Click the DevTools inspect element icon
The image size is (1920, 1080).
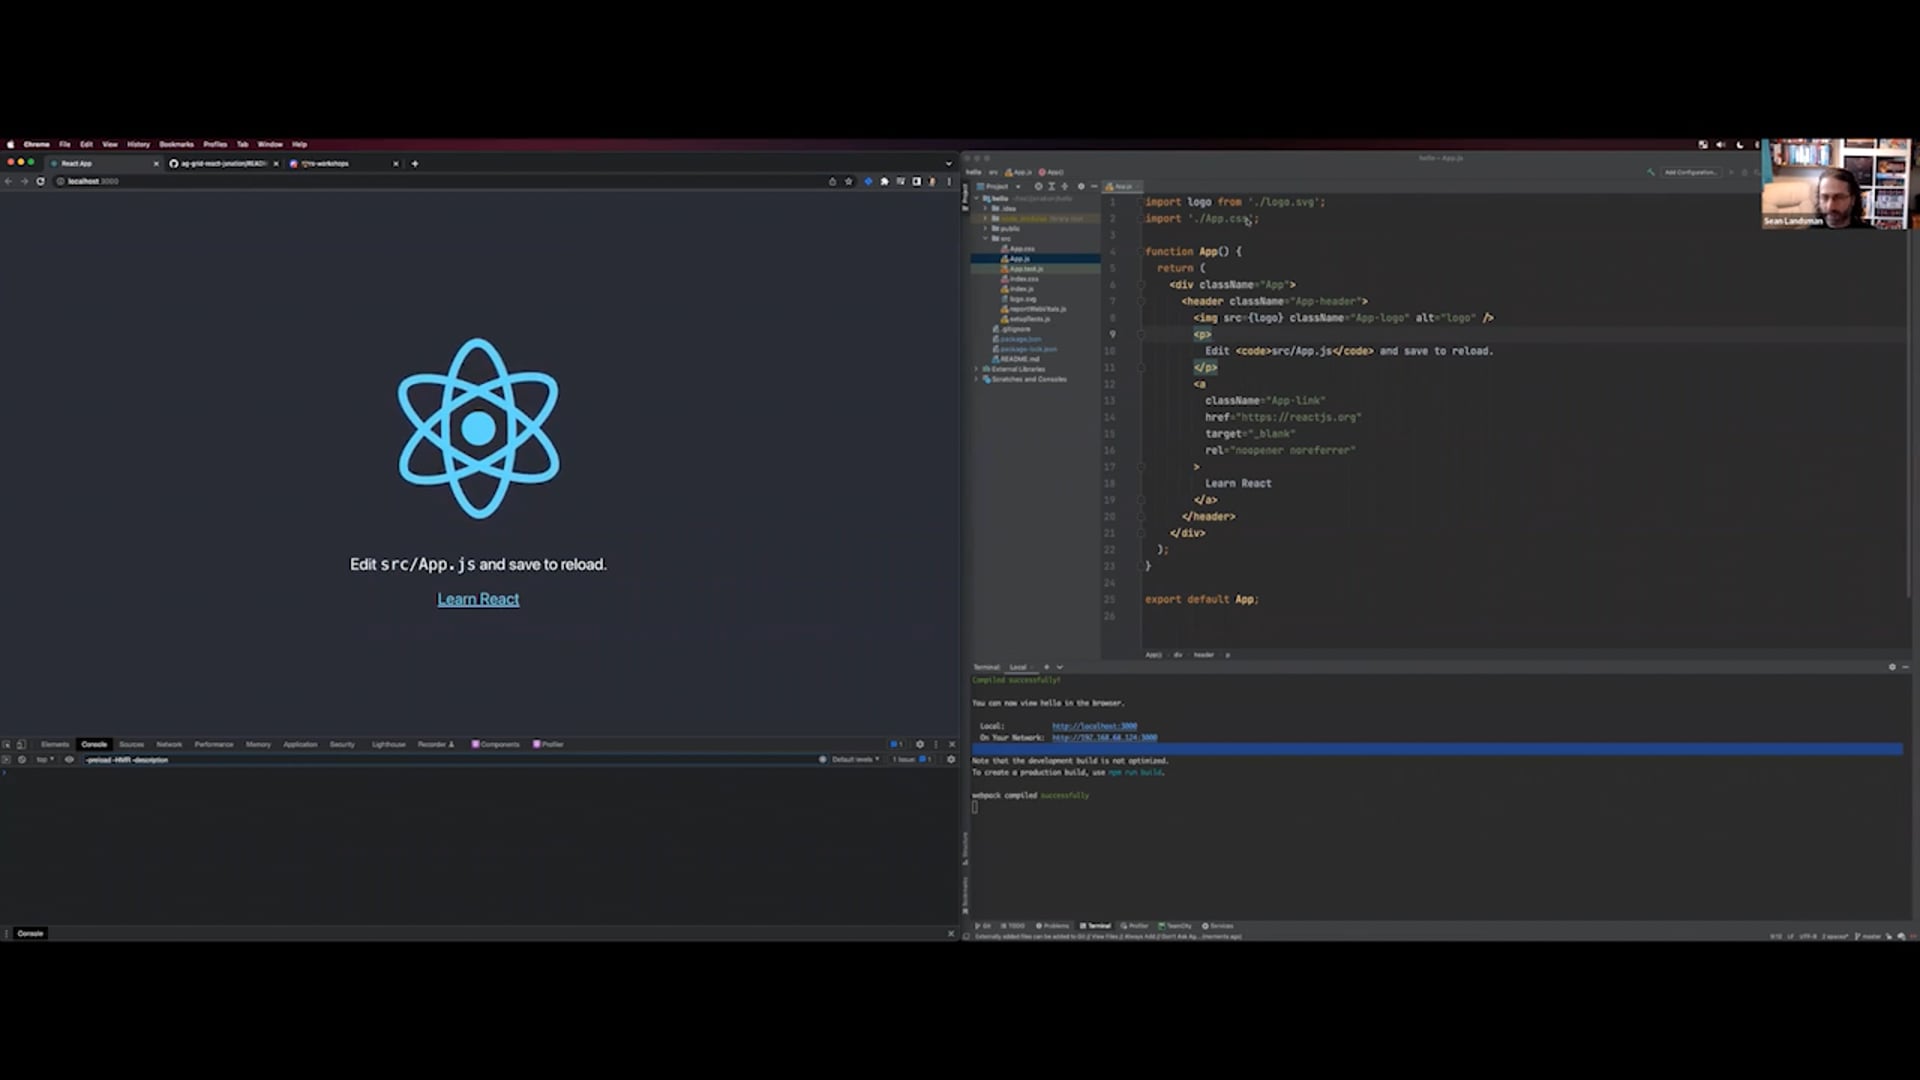[x=7, y=744]
